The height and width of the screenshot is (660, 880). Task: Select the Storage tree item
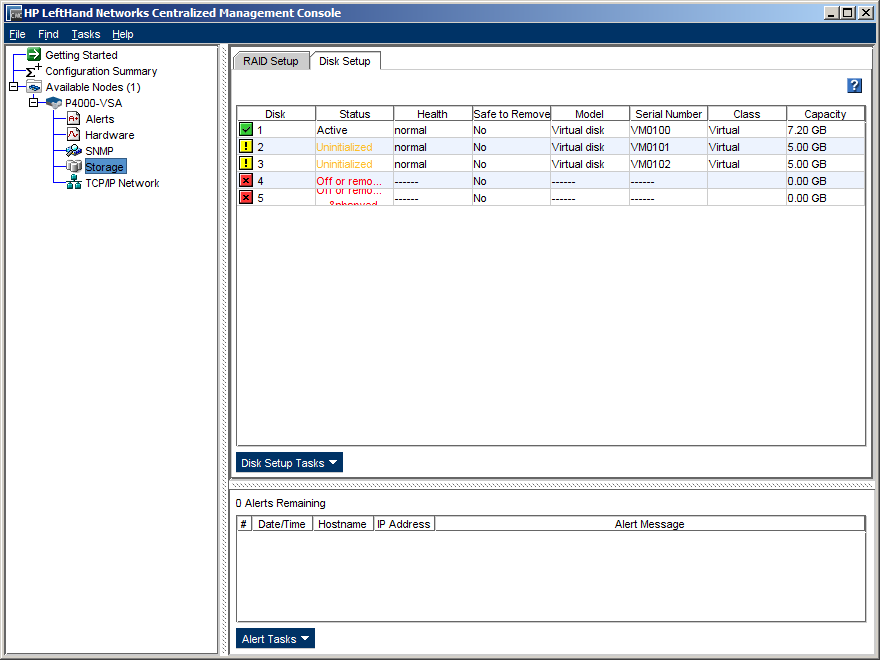tap(104, 167)
